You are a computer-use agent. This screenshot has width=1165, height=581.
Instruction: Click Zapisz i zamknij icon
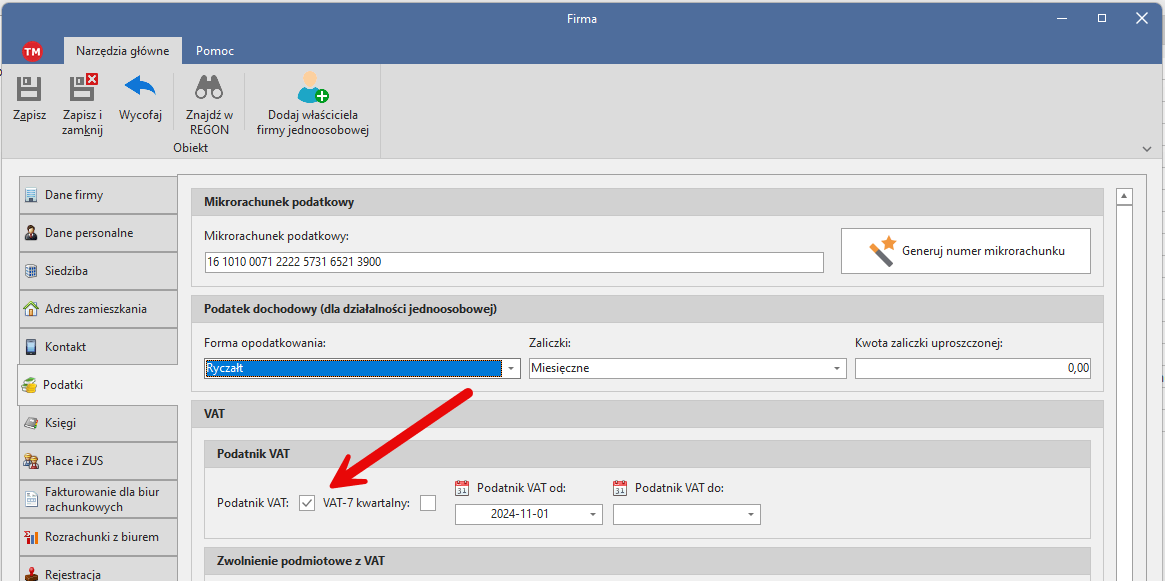82,88
